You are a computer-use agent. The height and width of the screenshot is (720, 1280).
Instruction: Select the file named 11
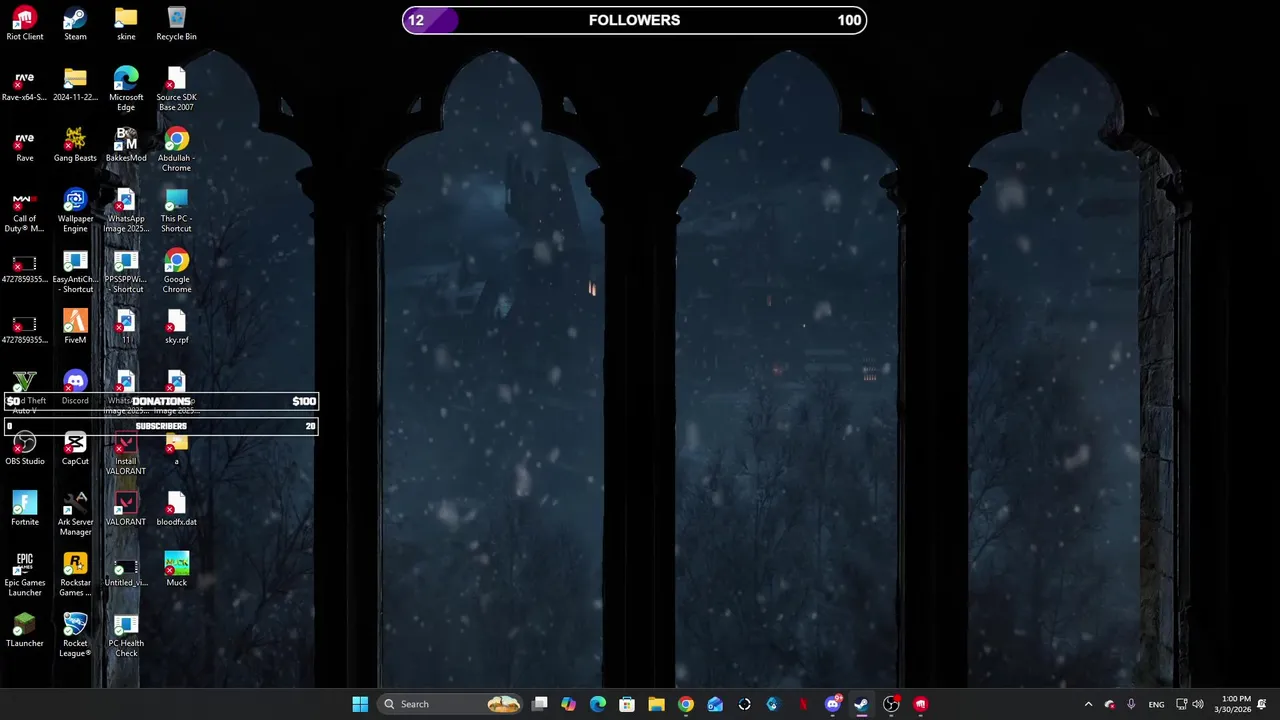(126, 328)
